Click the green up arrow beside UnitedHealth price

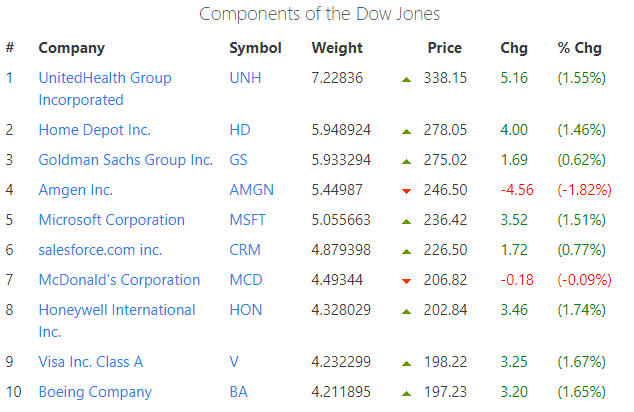coord(406,78)
